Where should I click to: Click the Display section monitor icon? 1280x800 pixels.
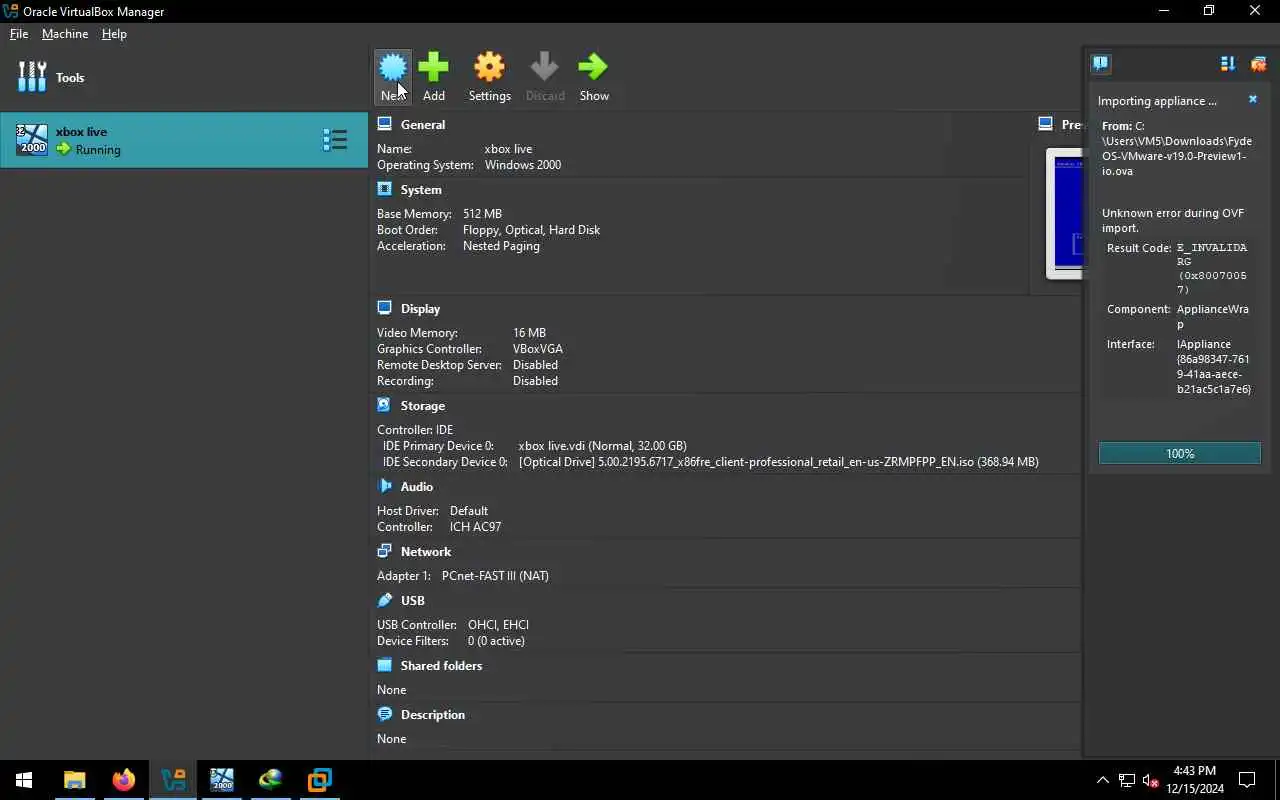click(384, 308)
